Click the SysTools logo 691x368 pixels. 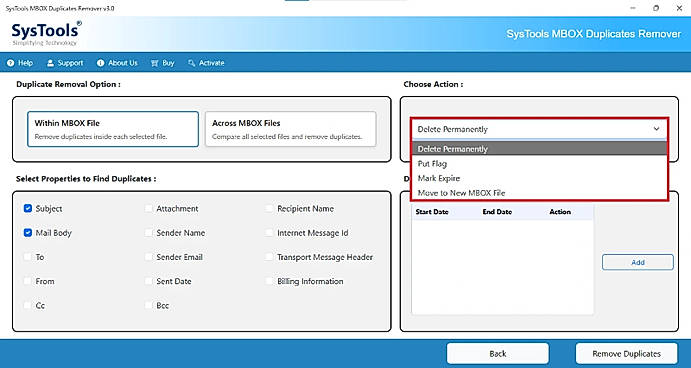pos(46,33)
